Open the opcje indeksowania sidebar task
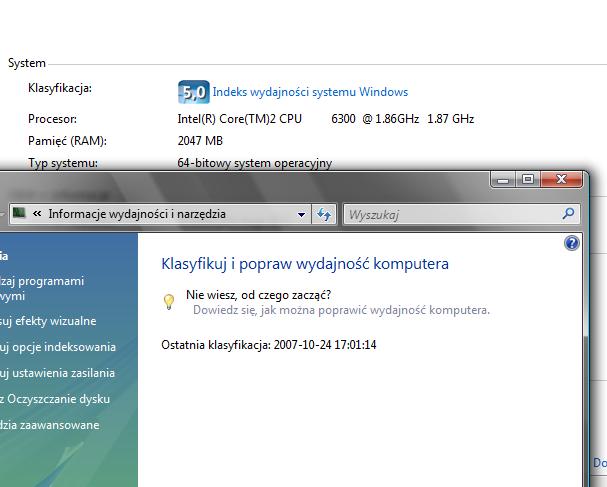This screenshot has height=487, width=607. tap(58, 347)
